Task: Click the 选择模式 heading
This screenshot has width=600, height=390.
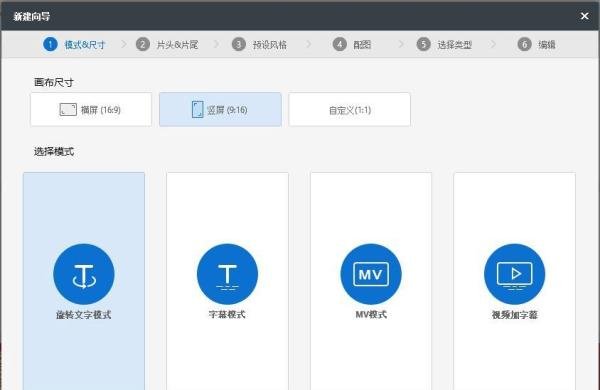Action: tap(54, 152)
